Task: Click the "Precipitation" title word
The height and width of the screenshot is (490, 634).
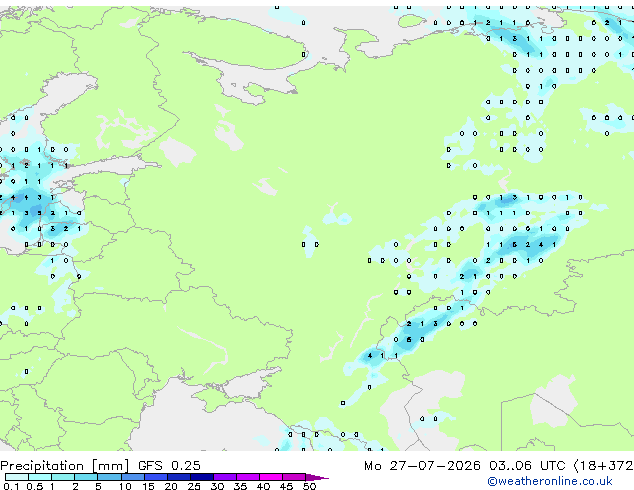Action: click(x=42, y=466)
